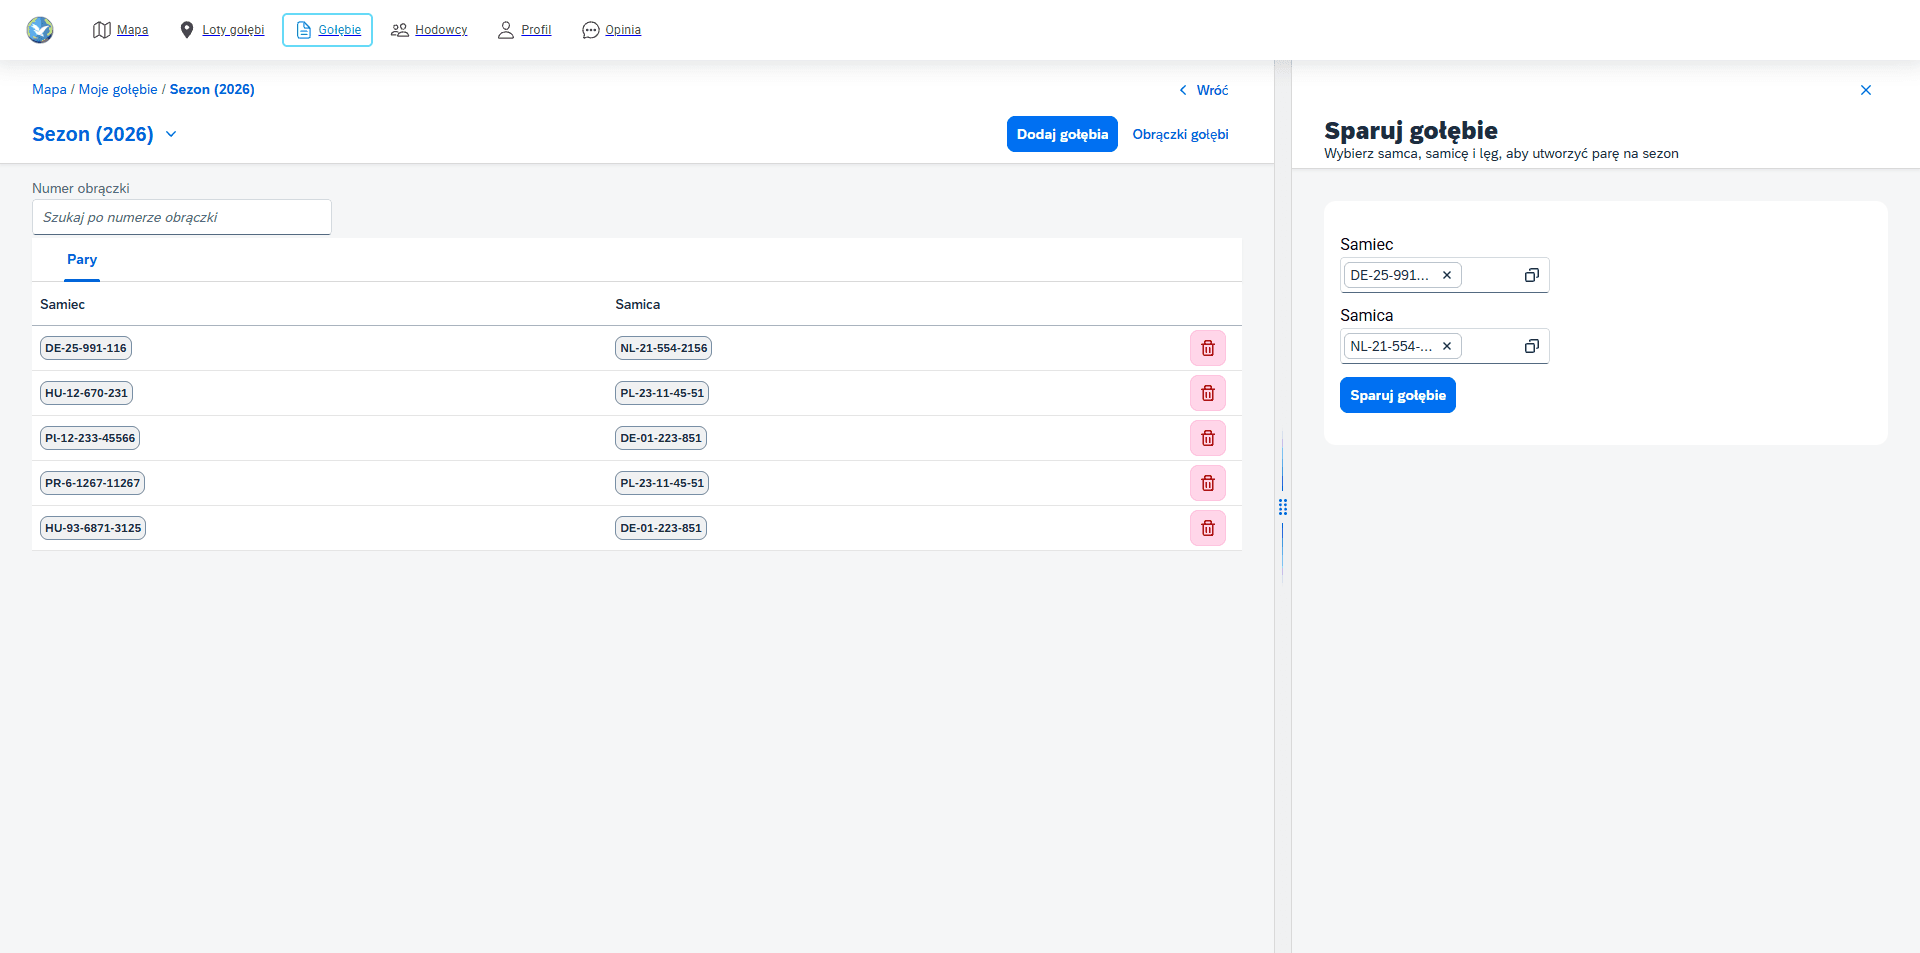Click PL-23-11-45-51 in the HU-12-670-231 row
The width and height of the screenshot is (1920, 953).
[x=662, y=393]
